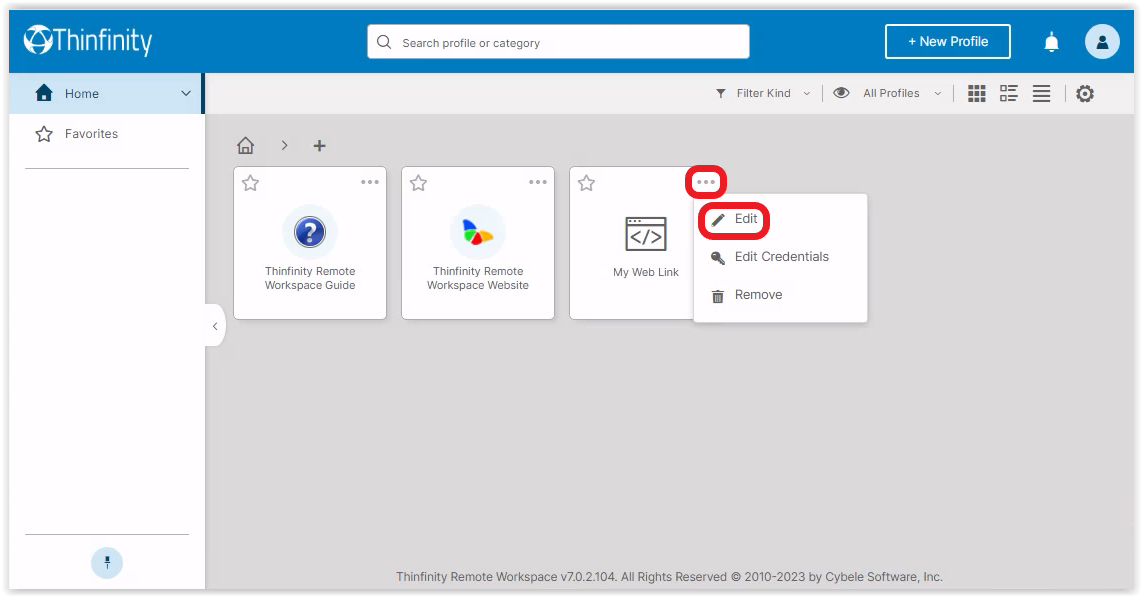1142x597 pixels.
Task: Open the notifications bell
Action: tap(1051, 42)
